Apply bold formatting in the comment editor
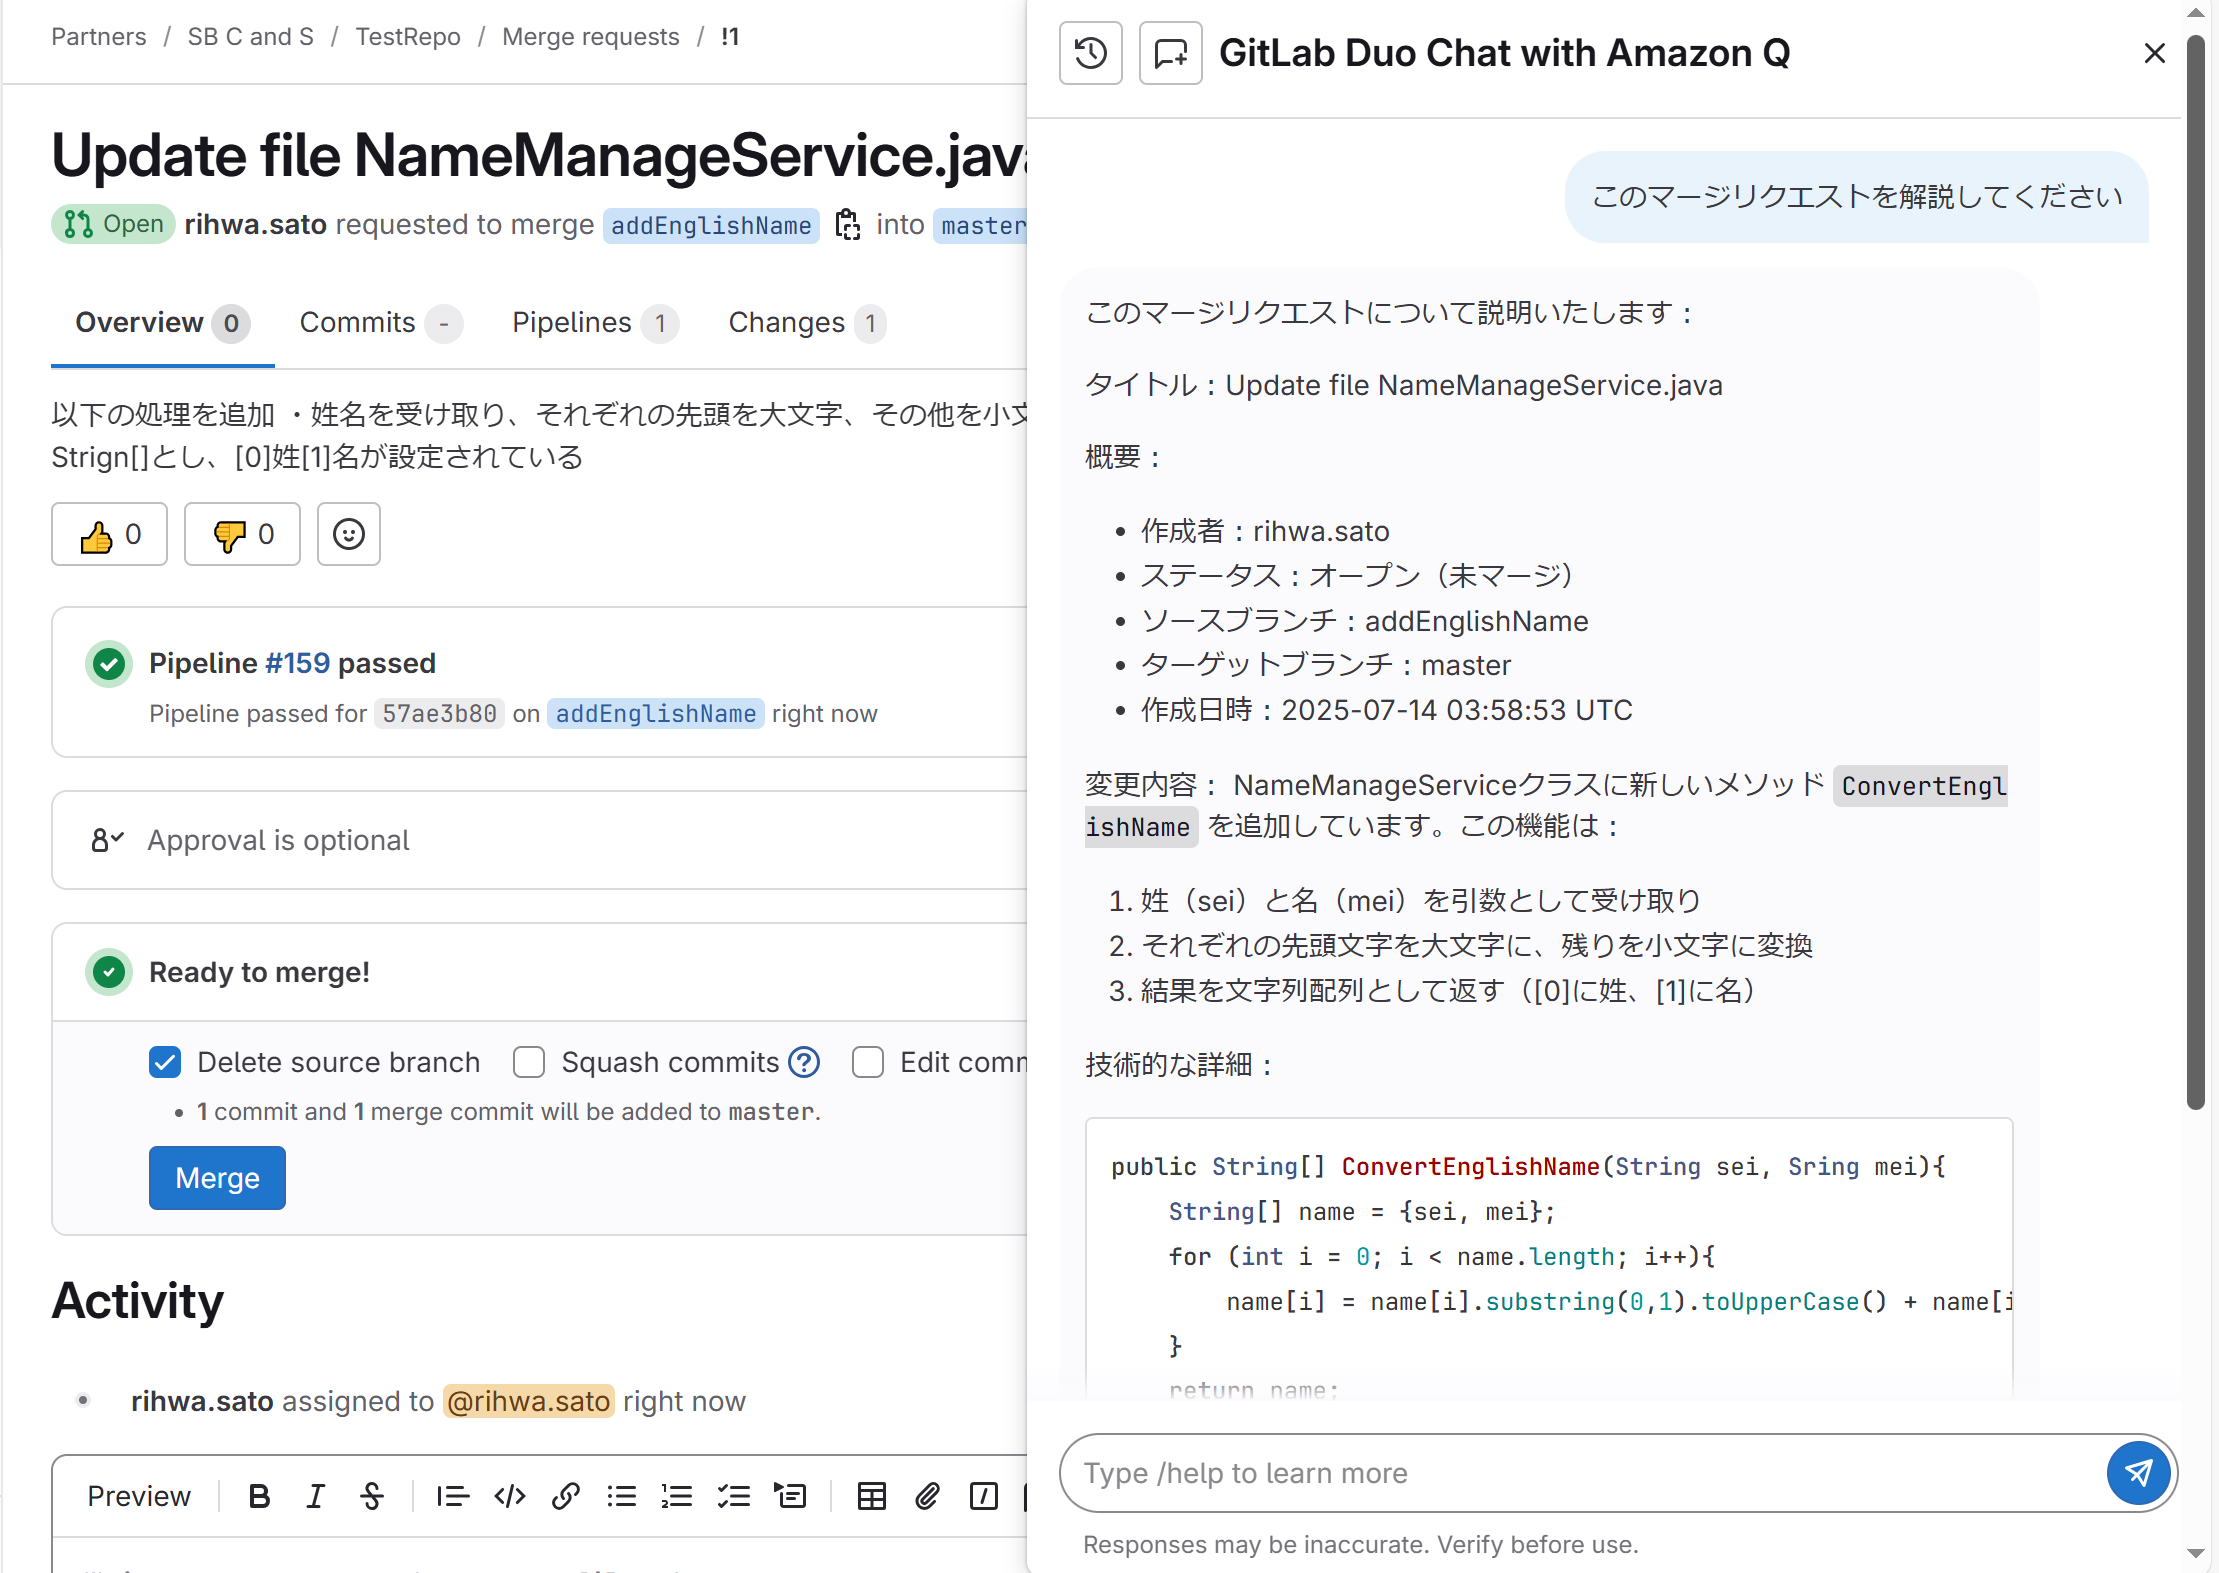 tap(259, 1496)
